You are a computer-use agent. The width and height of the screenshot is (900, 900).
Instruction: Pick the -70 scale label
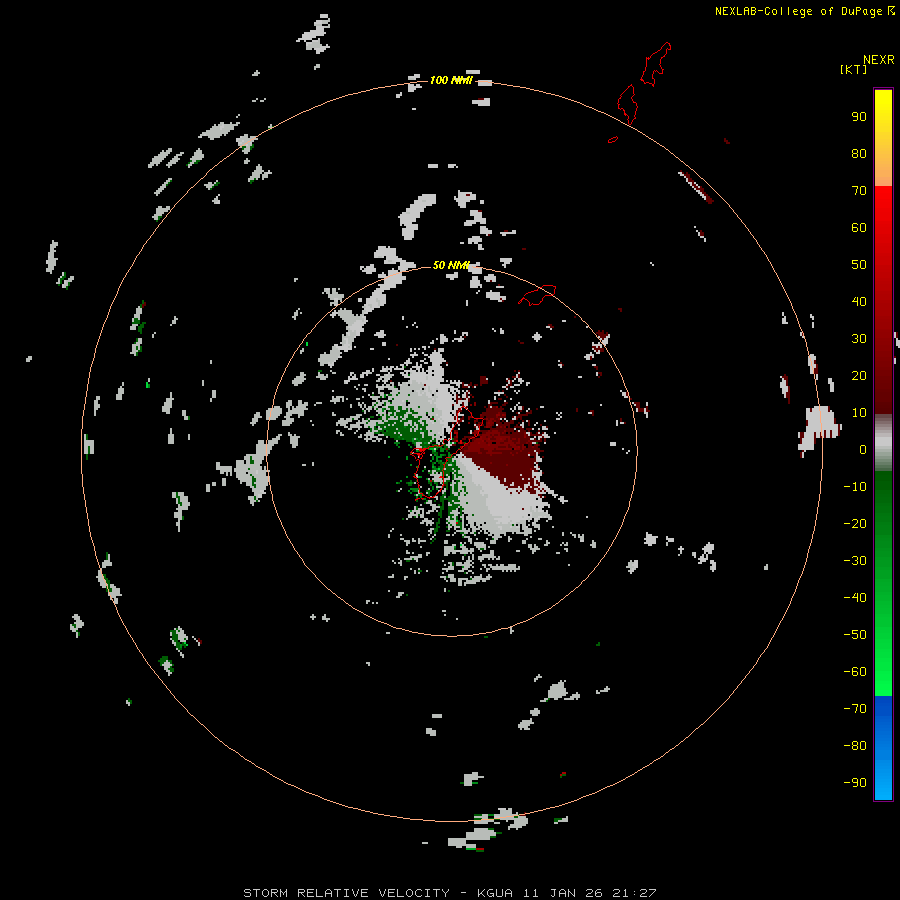click(855, 709)
